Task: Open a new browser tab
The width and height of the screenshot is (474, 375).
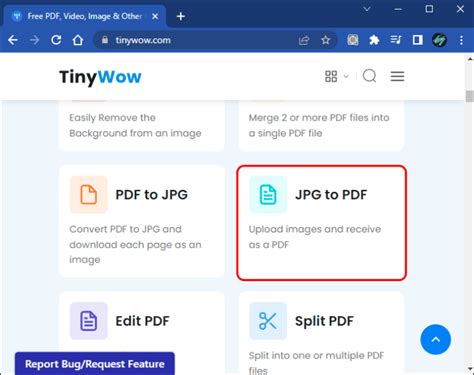Action: tap(181, 16)
